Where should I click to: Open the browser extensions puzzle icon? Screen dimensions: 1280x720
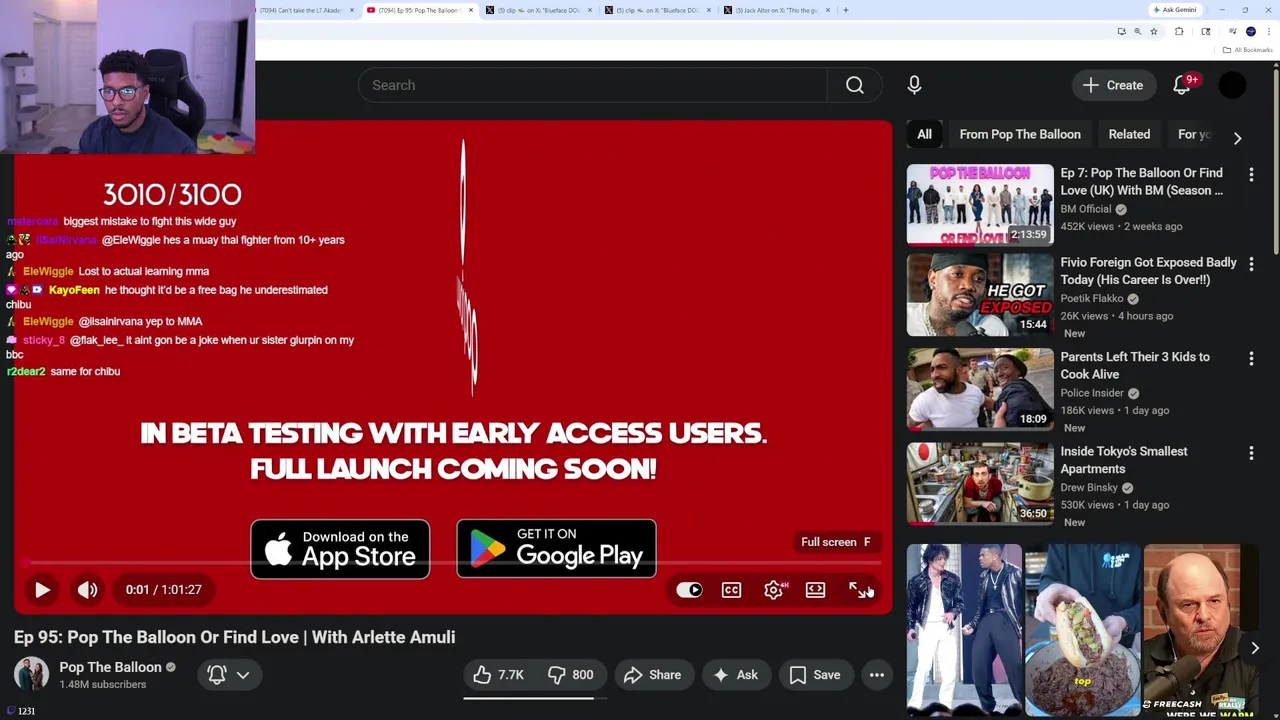(1178, 32)
